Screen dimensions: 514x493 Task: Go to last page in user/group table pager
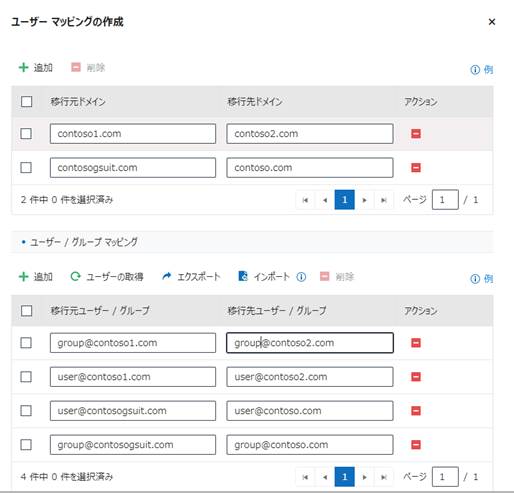point(384,477)
